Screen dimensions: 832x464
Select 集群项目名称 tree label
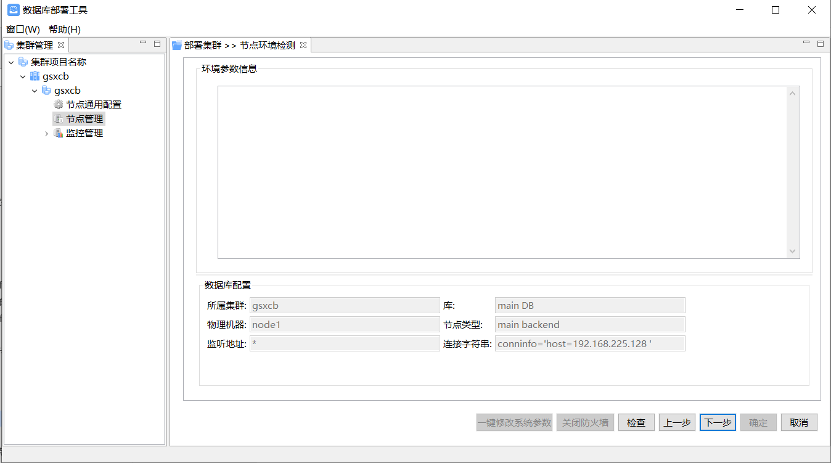[x=58, y=62]
